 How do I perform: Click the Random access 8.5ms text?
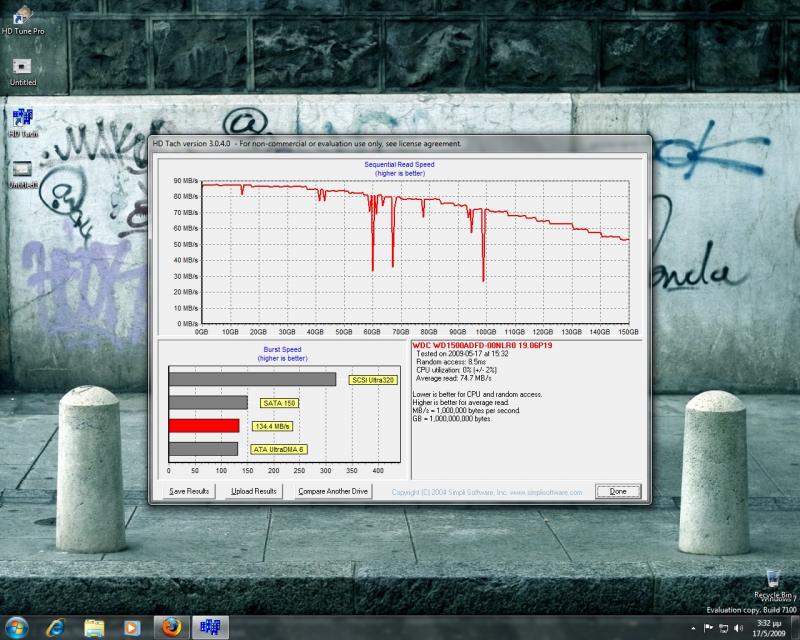point(451,362)
